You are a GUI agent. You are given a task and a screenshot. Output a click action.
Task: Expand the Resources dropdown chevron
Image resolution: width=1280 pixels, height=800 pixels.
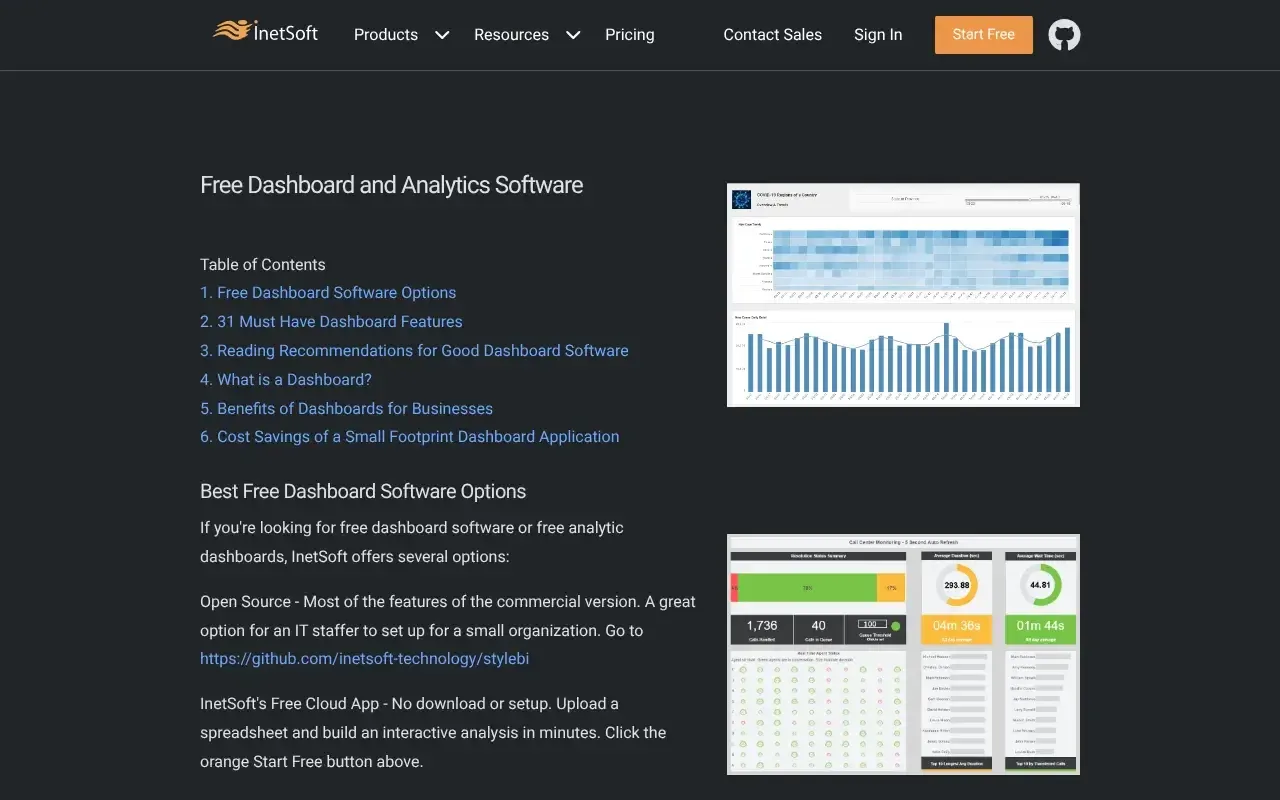[573, 35]
